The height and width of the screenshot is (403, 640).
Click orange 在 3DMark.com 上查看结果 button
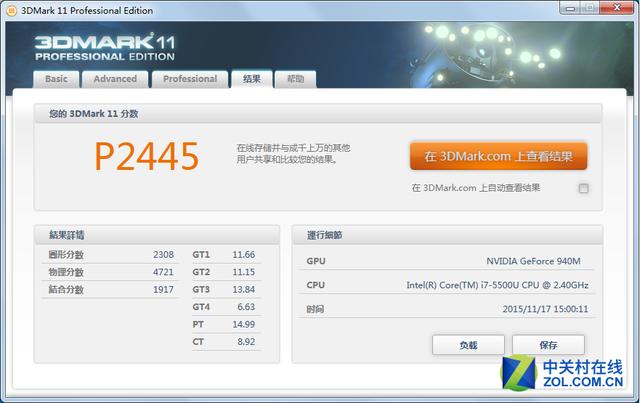coord(498,156)
